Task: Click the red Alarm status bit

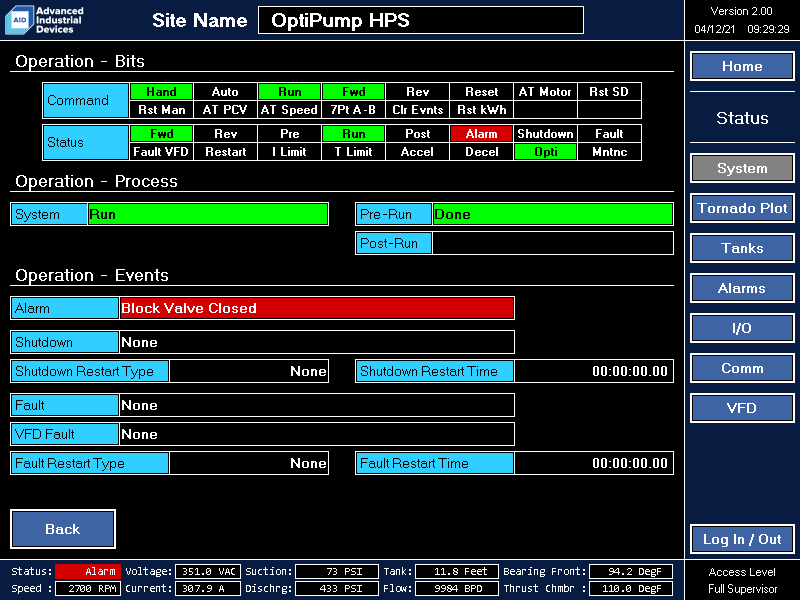Action: (x=481, y=134)
